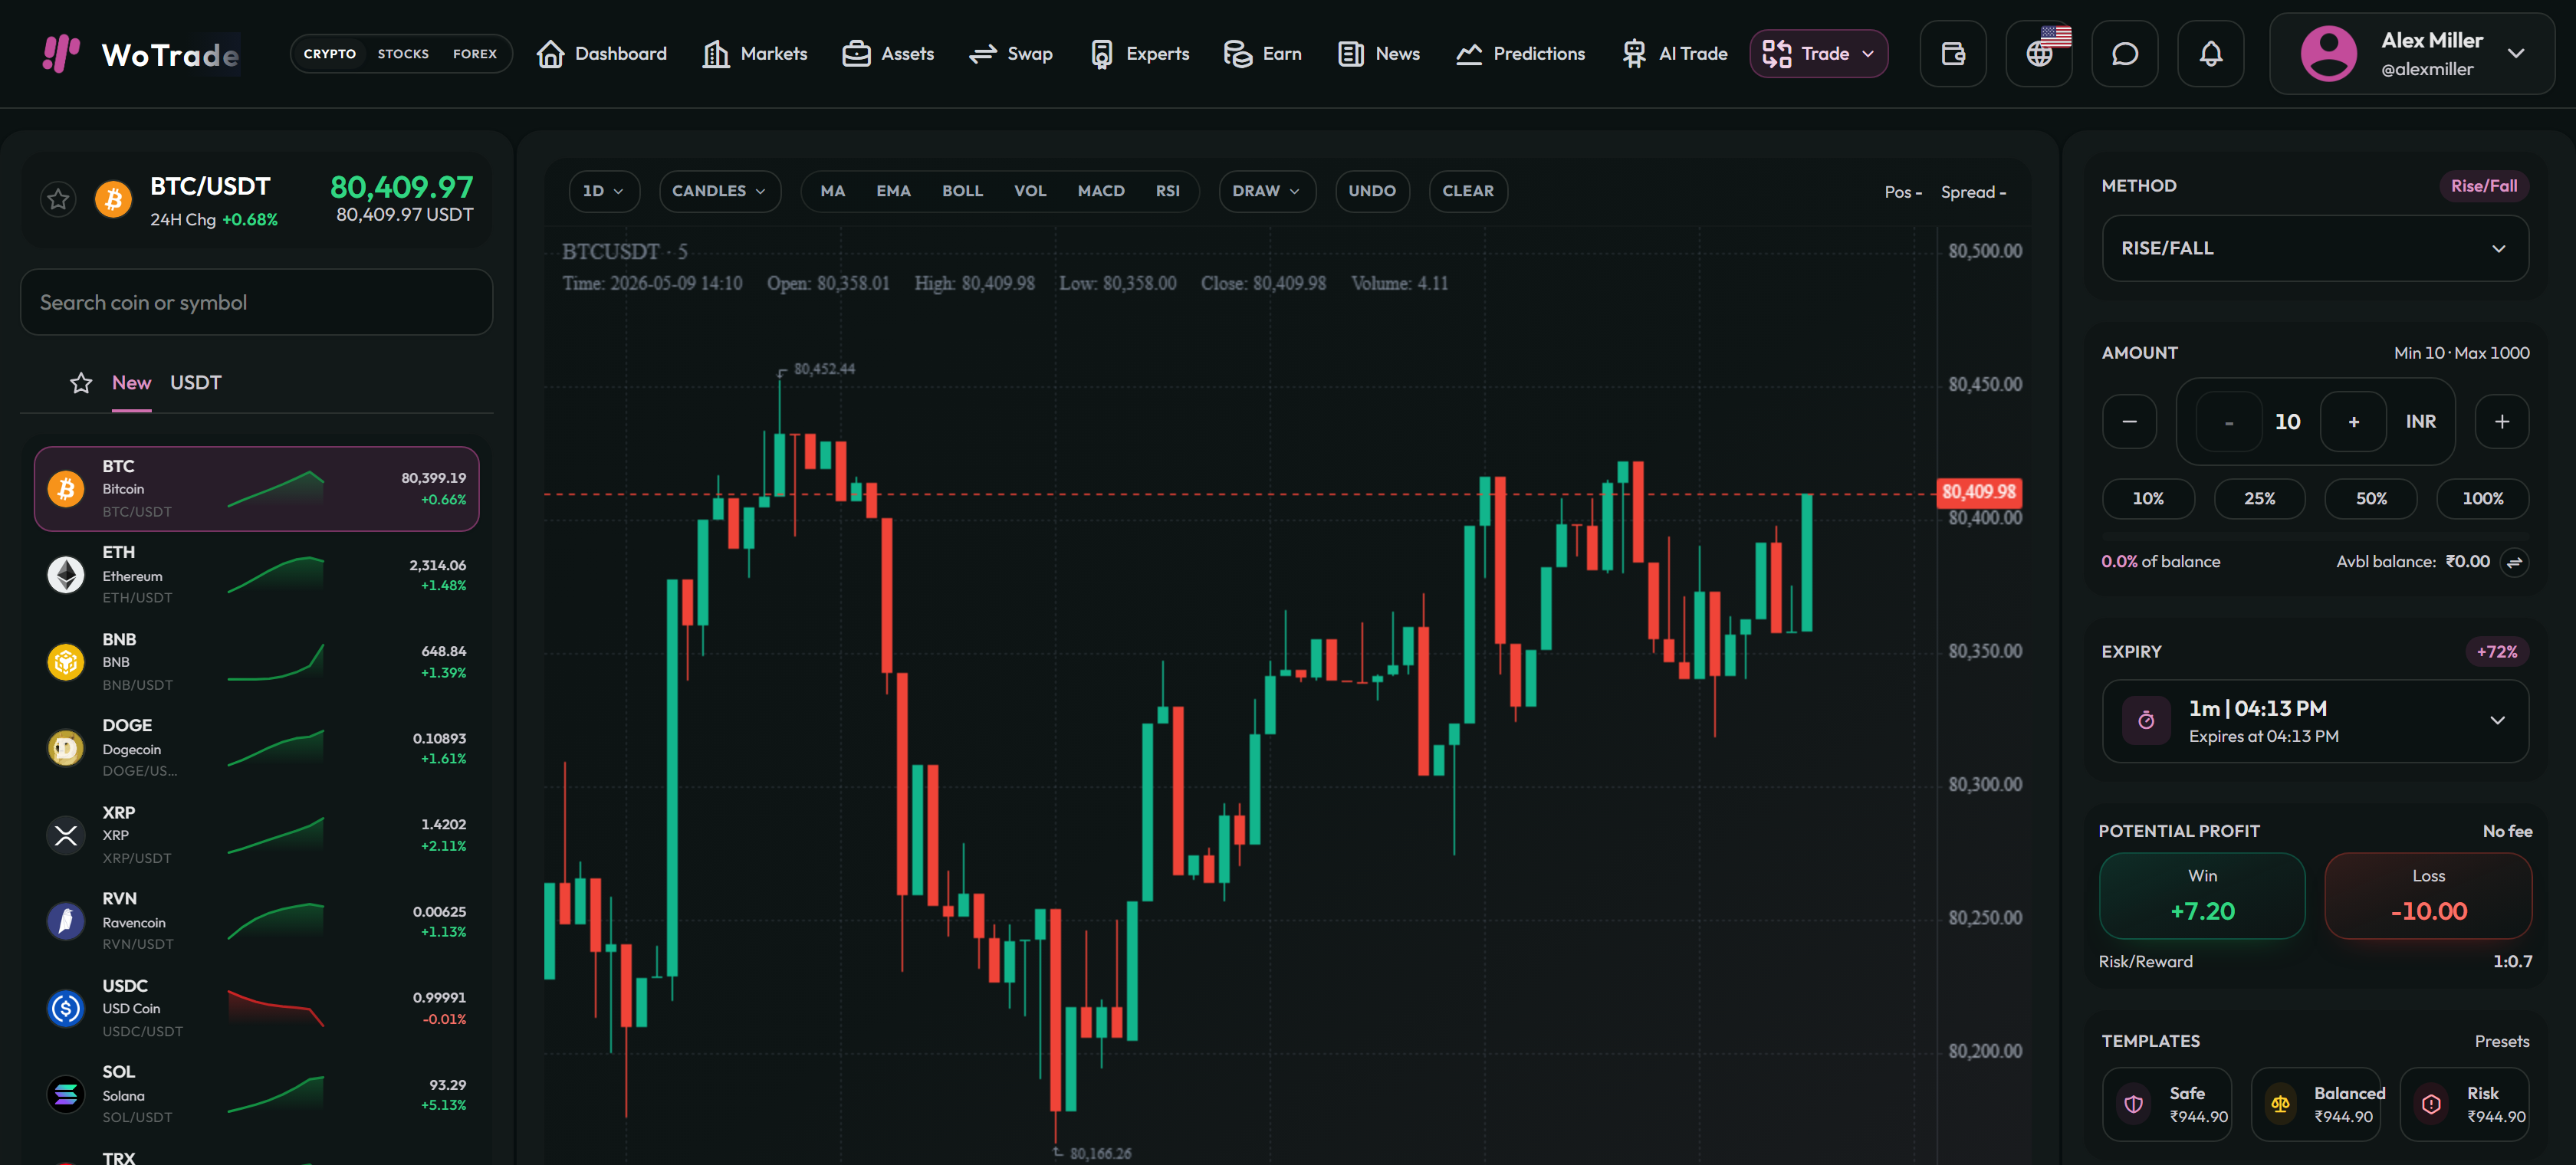Click the CLEAR chart button
The image size is (2576, 1165).
[x=1468, y=191]
